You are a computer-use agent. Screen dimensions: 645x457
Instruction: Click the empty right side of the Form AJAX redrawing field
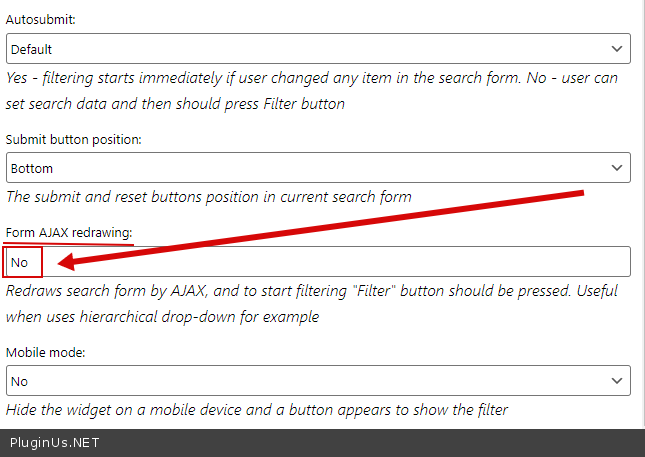tap(400, 262)
